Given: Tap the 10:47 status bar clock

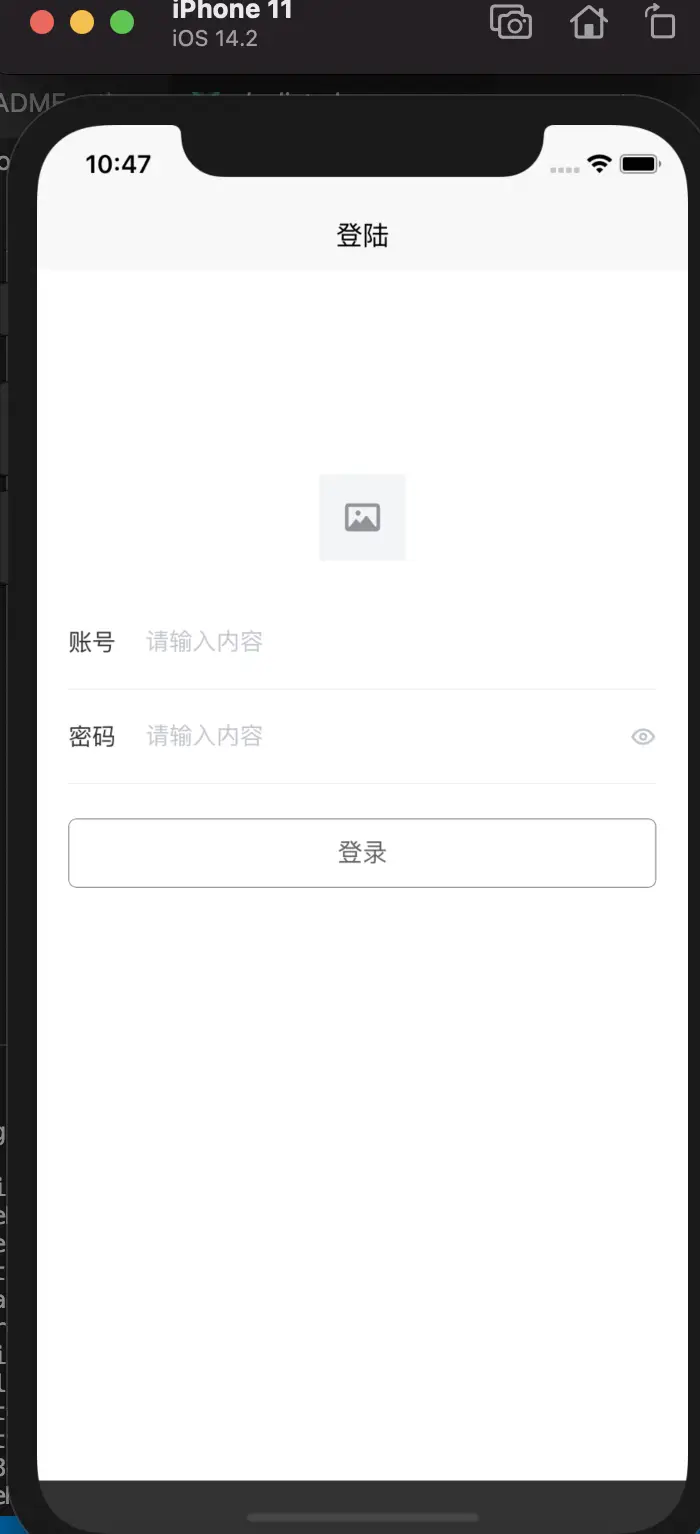Looking at the screenshot, I should [118, 164].
